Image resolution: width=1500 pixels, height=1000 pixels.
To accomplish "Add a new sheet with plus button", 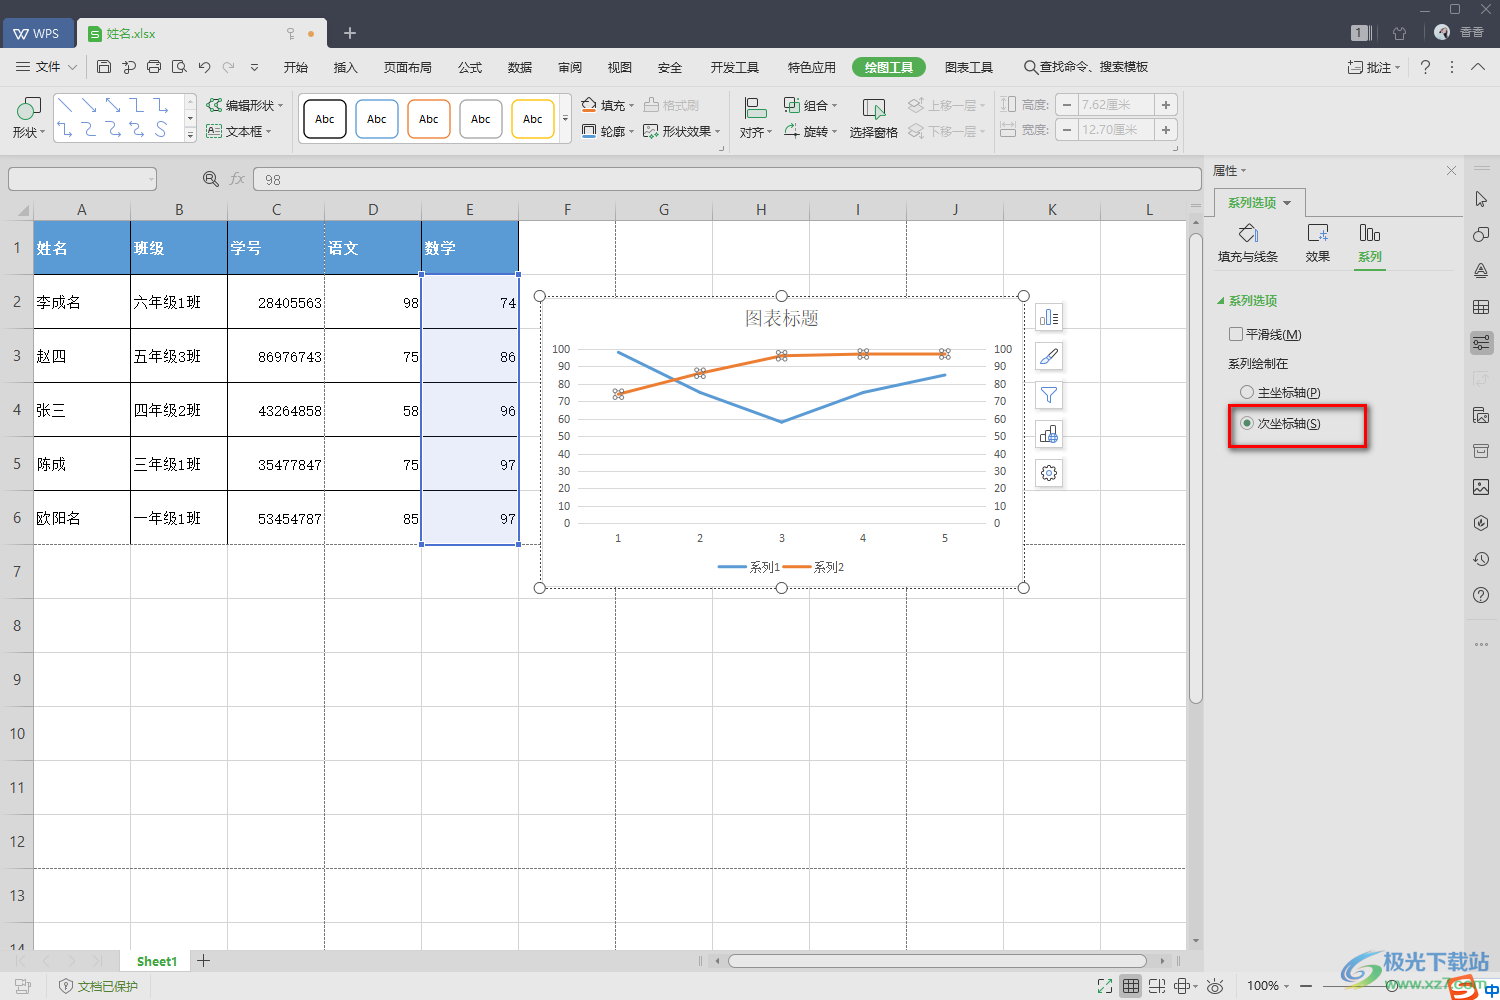I will click(x=203, y=961).
